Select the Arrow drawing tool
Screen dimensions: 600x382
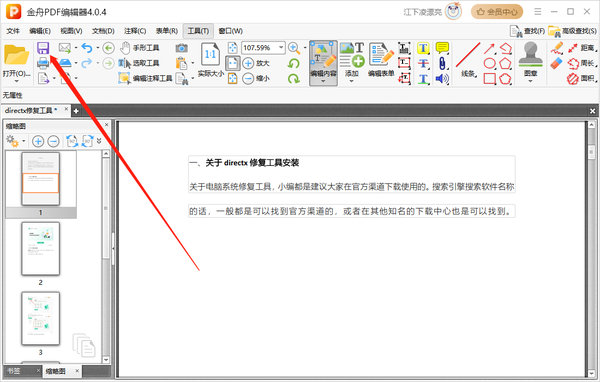click(489, 48)
